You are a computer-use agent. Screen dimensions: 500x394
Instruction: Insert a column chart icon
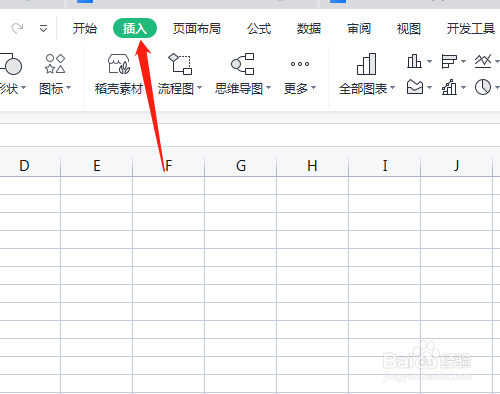414,61
